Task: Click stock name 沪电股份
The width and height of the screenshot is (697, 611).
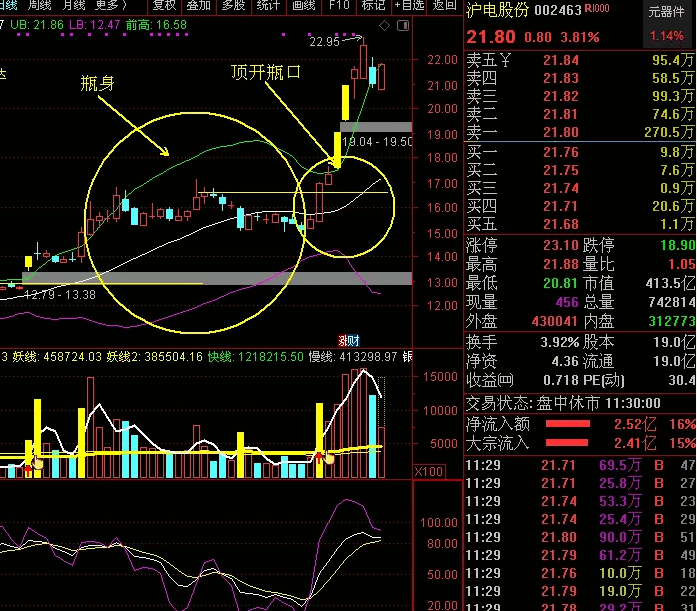Action: pyautogui.click(x=497, y=10)
